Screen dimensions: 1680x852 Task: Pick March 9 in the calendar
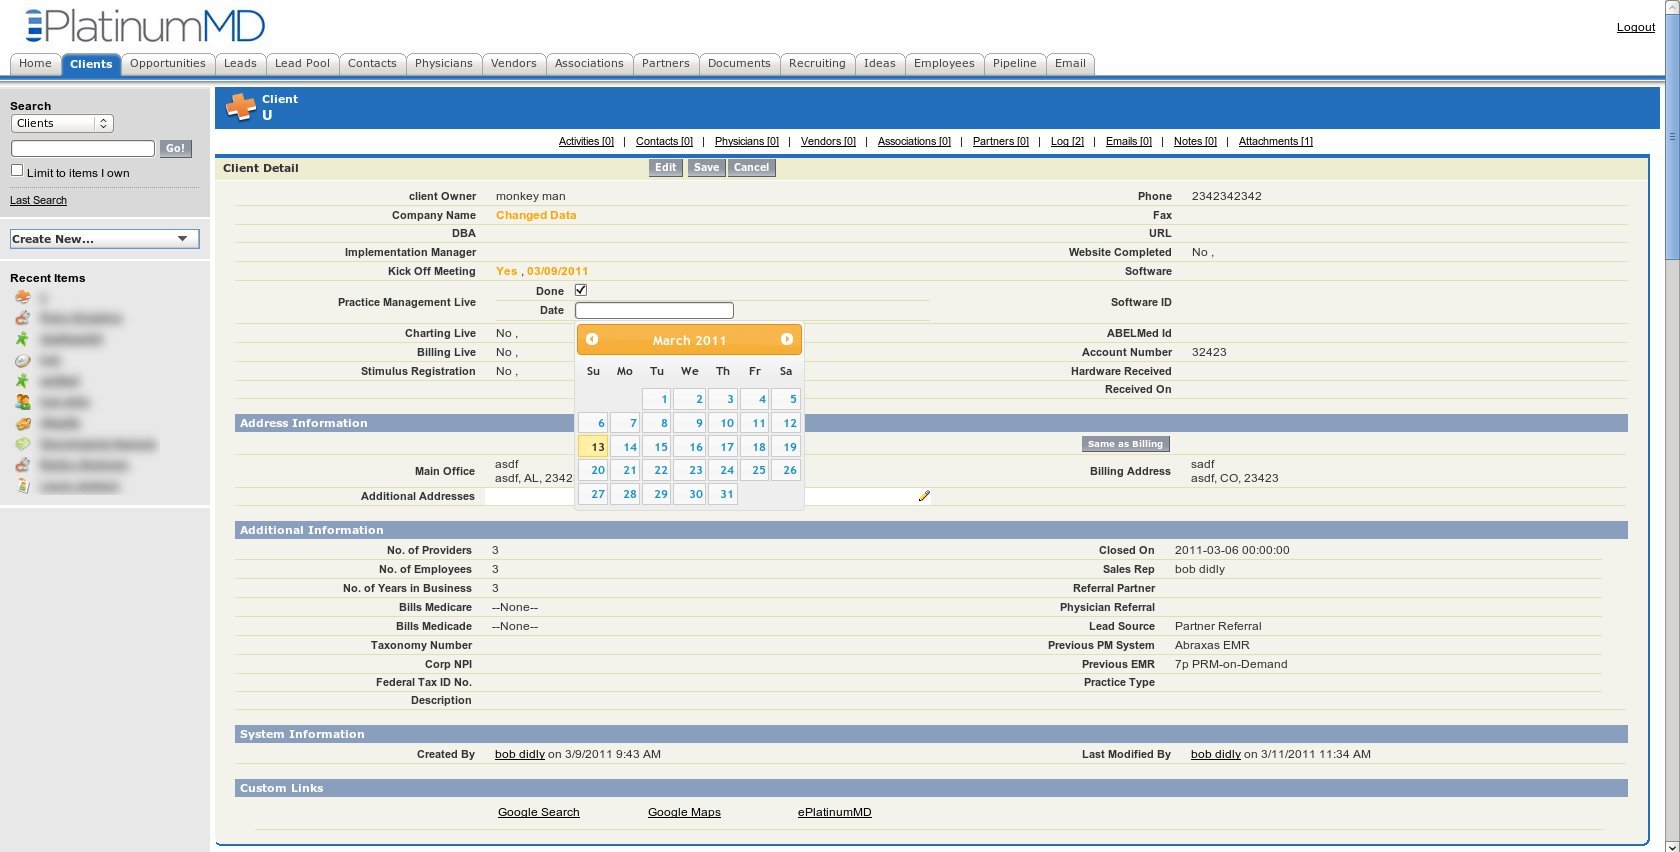pyautogui.click(x=688, y=423)
